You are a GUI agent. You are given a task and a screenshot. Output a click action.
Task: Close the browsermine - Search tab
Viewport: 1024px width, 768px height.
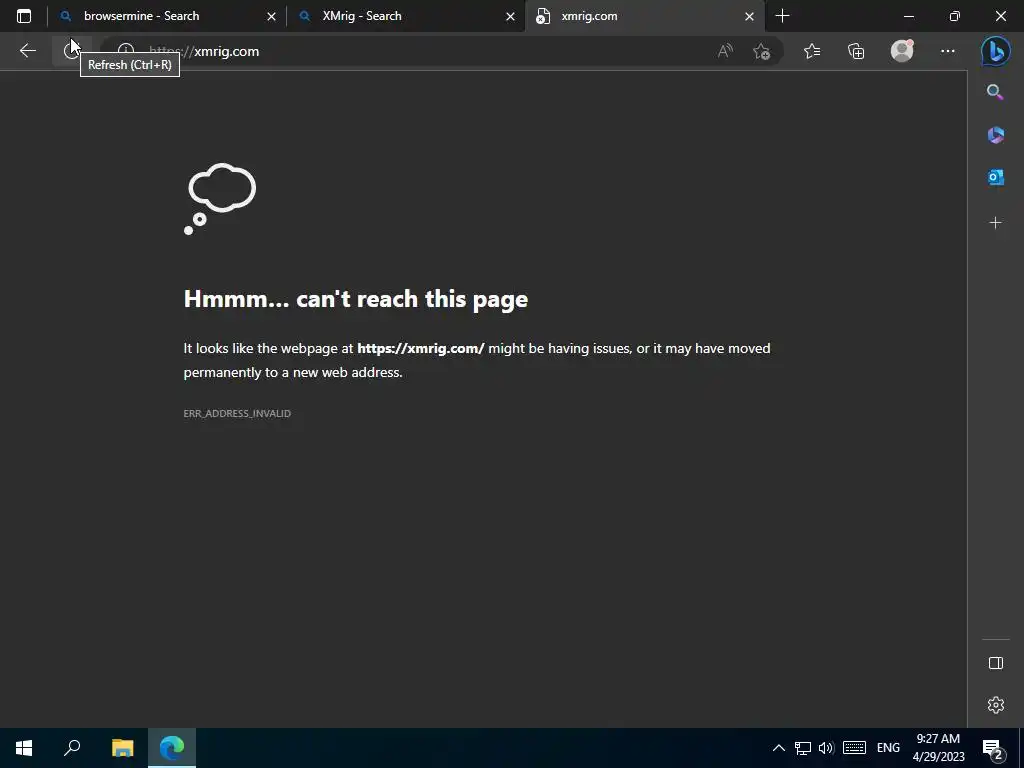[271, 16]
